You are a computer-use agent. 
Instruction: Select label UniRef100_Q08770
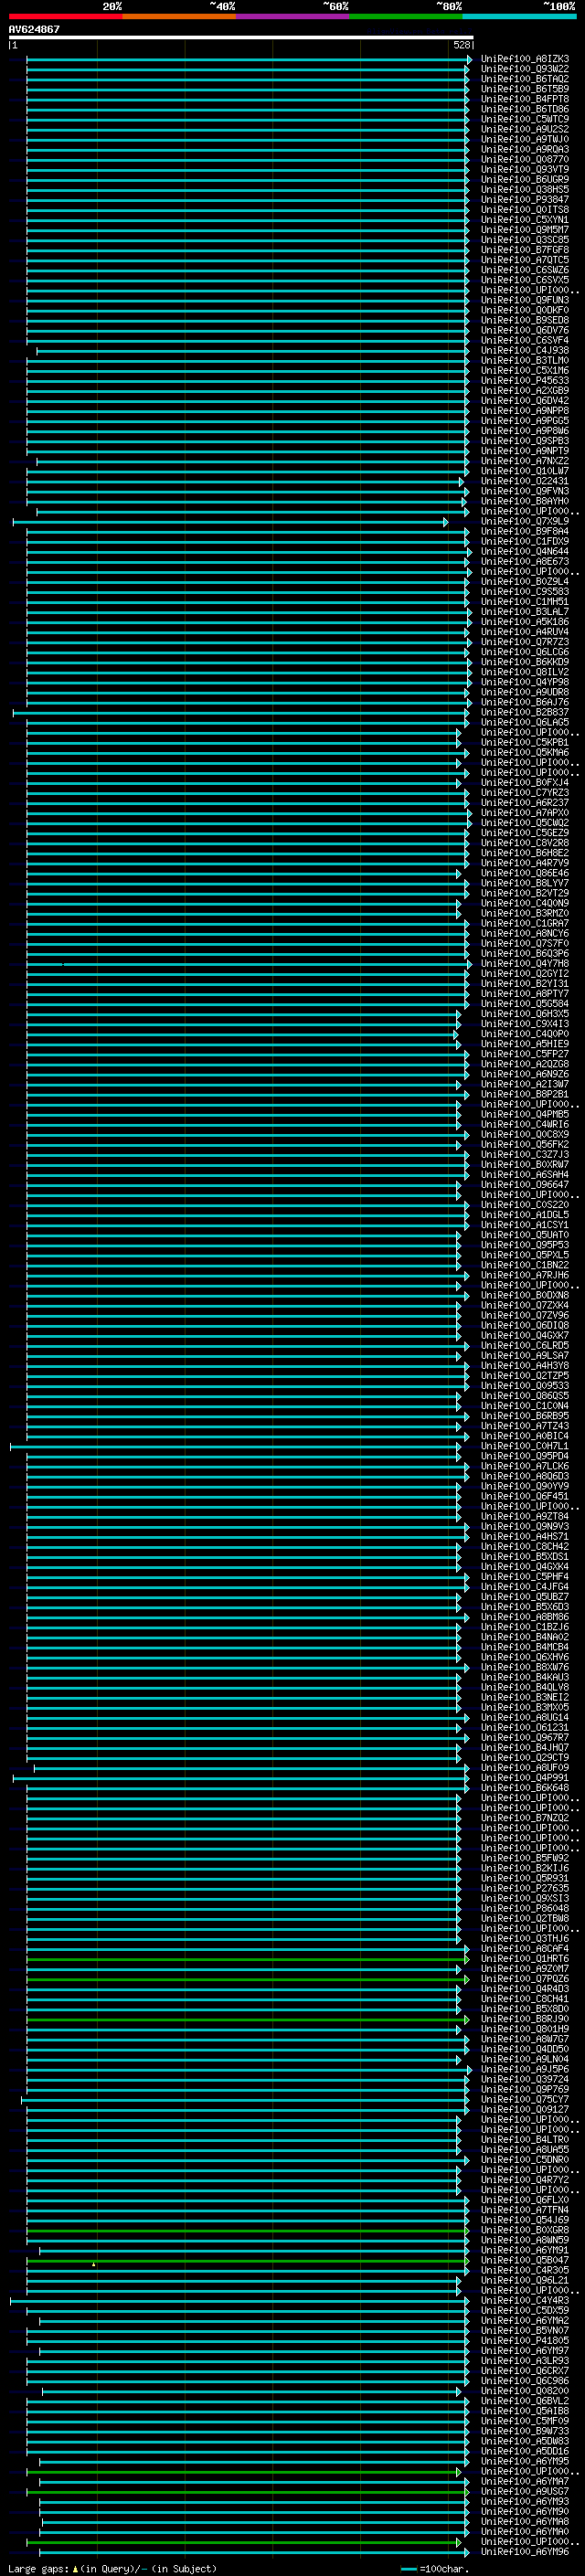pos(525,159)
